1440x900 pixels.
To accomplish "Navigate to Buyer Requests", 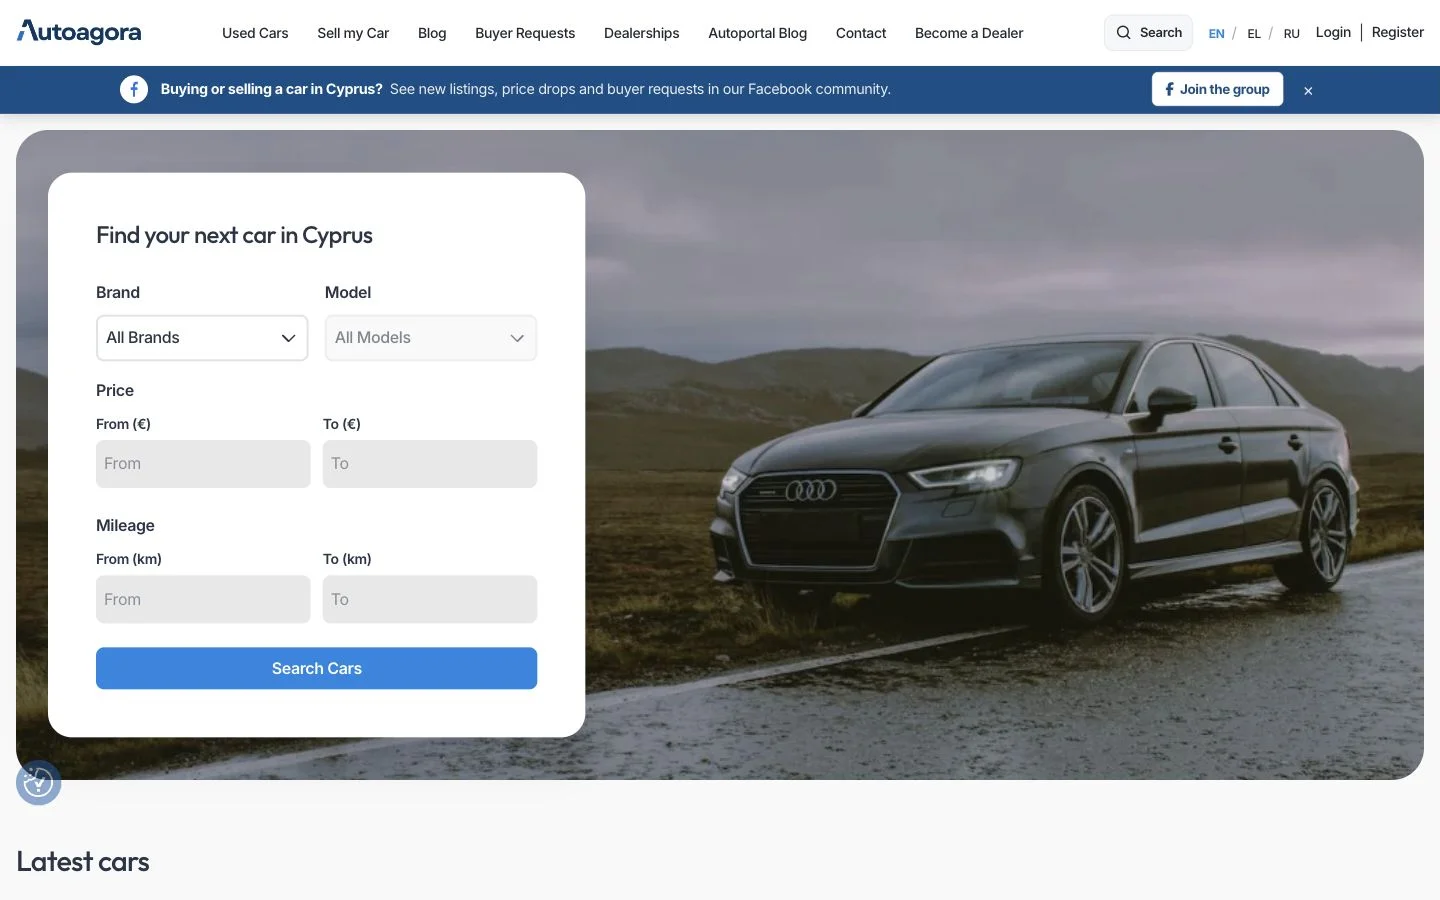I will click(x=525, y=33).
